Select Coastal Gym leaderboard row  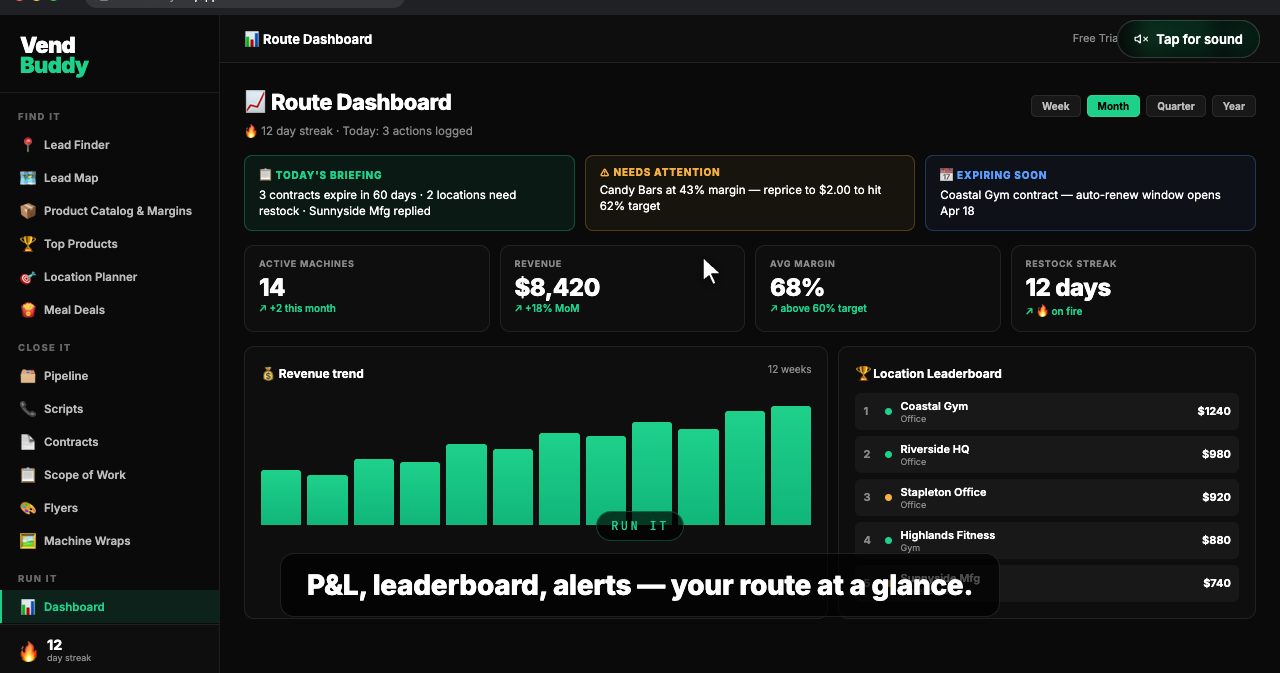(x=1047, y=411)
